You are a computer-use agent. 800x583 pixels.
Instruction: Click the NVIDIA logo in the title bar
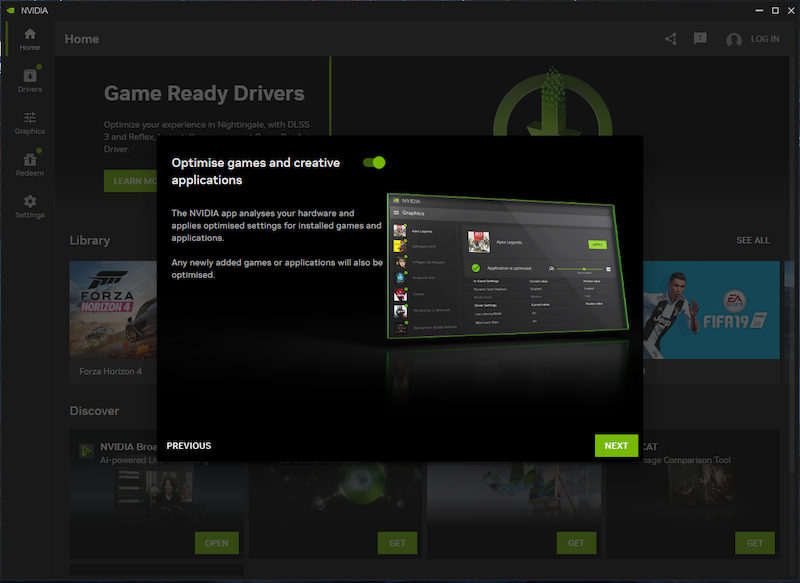click(x=10, y=10)
